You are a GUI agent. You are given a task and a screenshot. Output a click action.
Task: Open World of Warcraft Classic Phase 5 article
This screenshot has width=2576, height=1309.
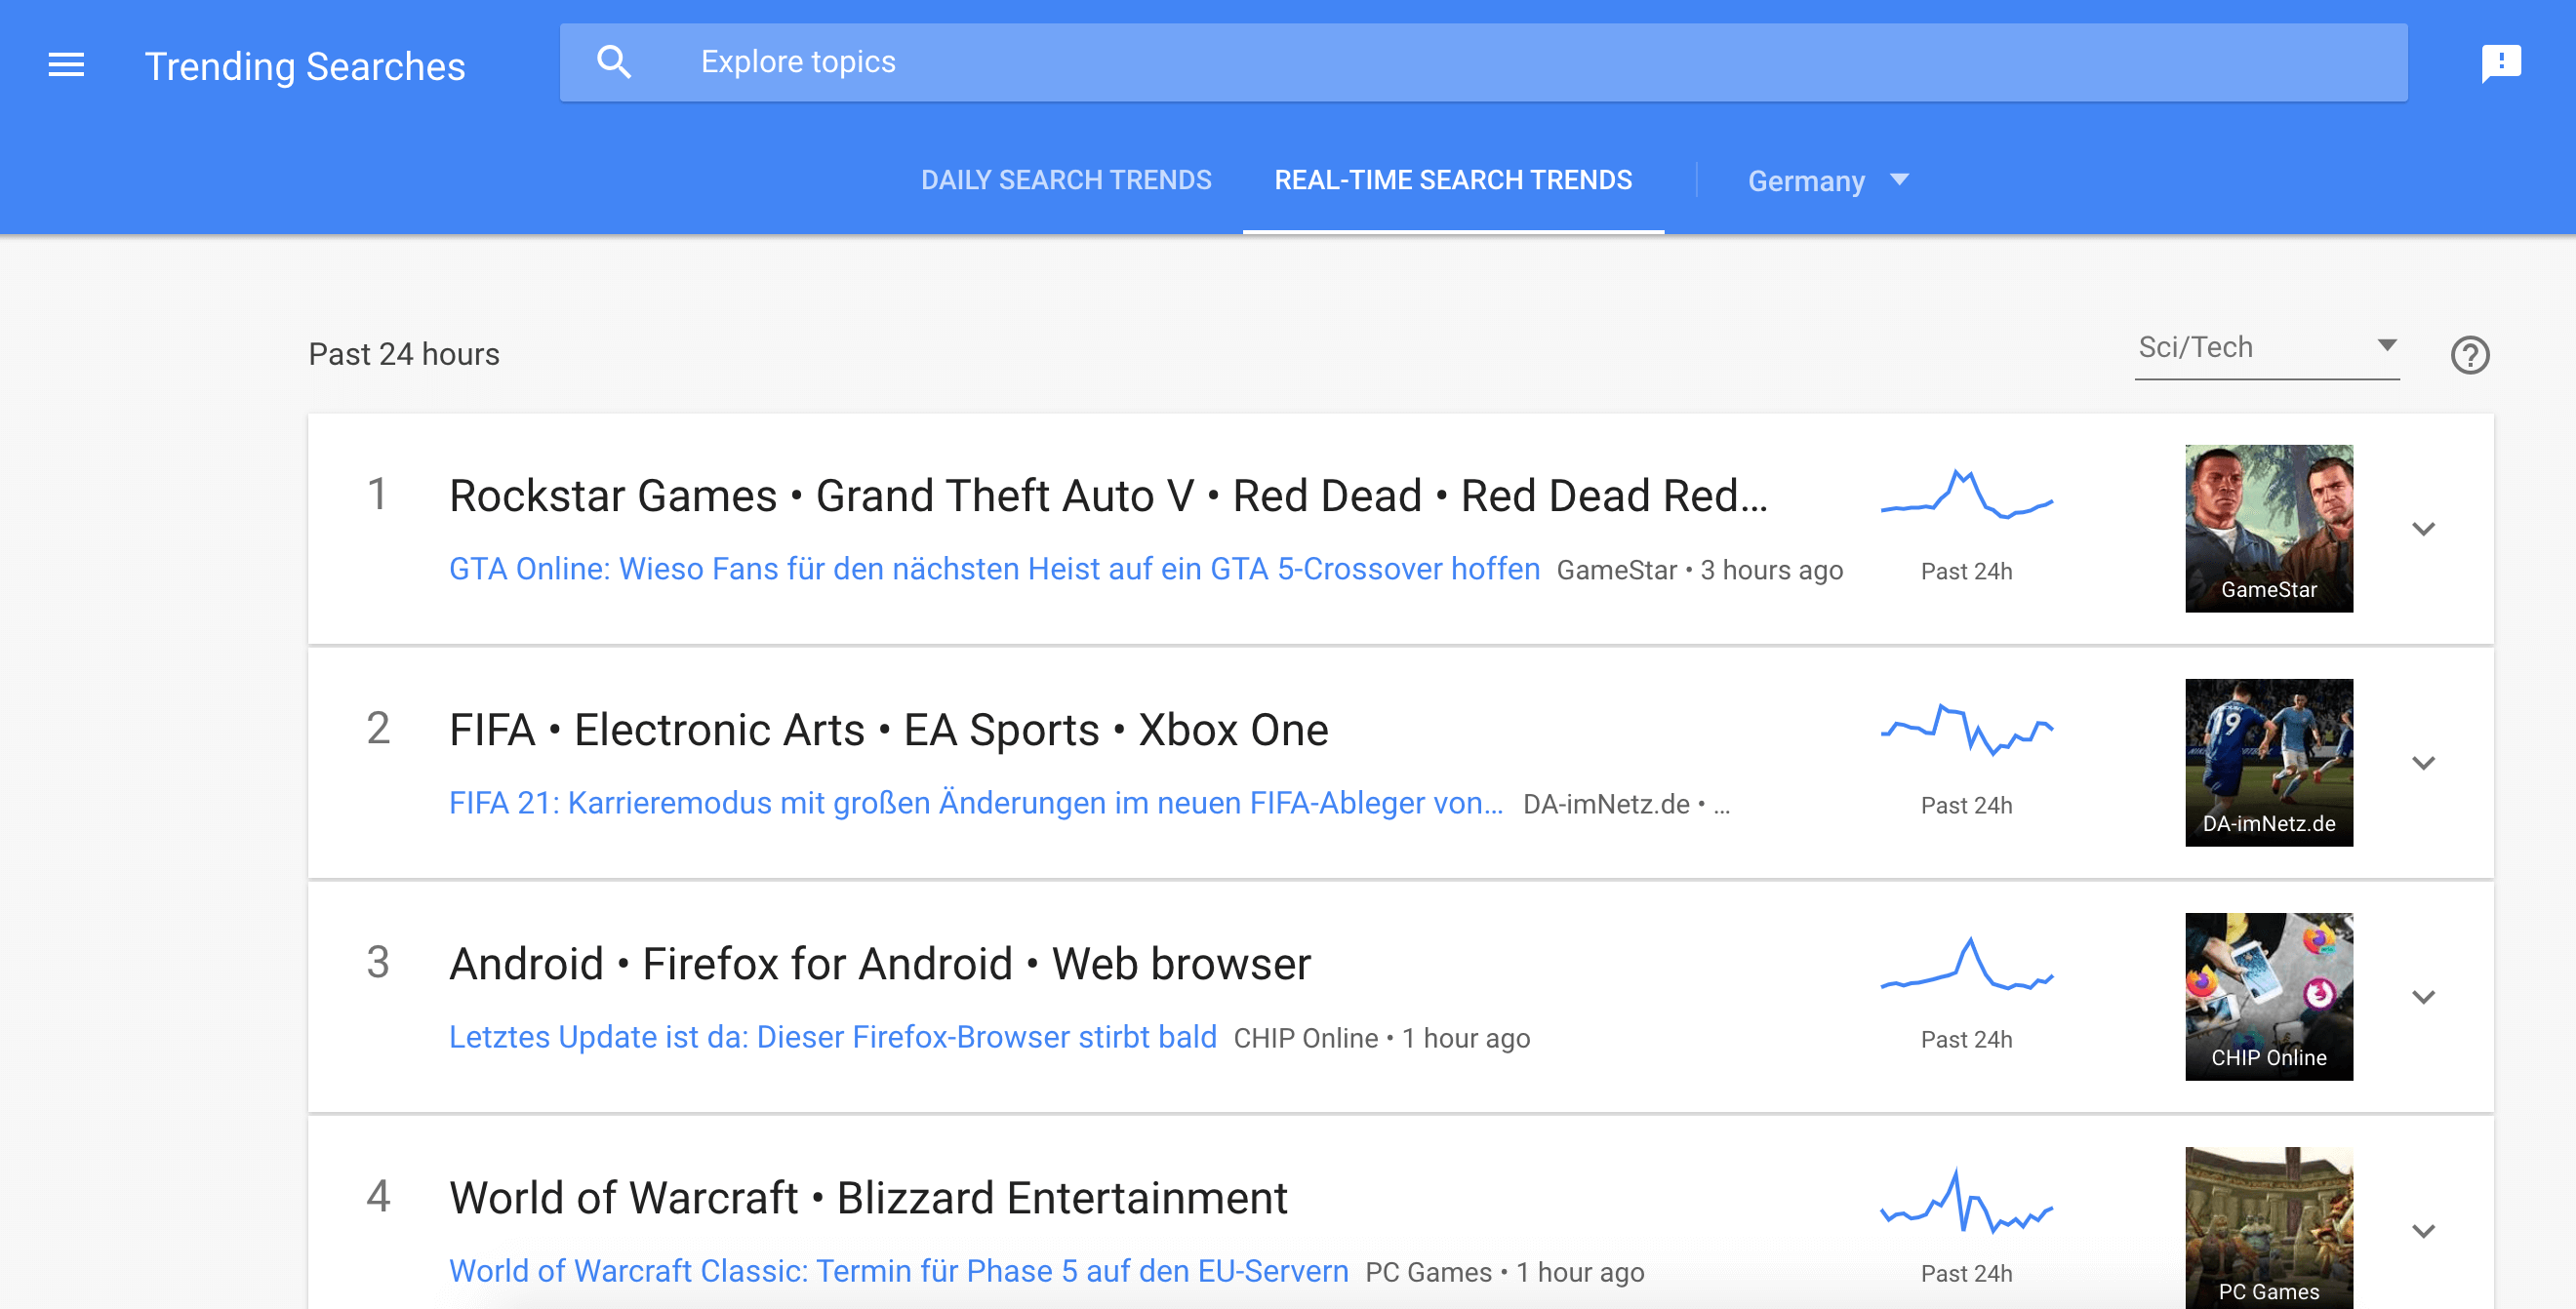pos(898,1270)
